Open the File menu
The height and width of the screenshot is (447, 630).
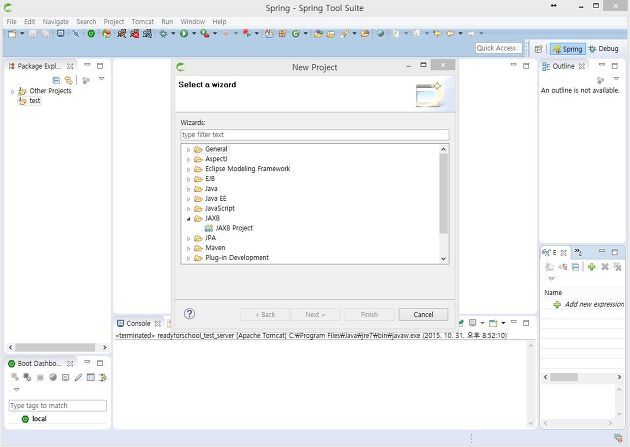tap(12, 22)
